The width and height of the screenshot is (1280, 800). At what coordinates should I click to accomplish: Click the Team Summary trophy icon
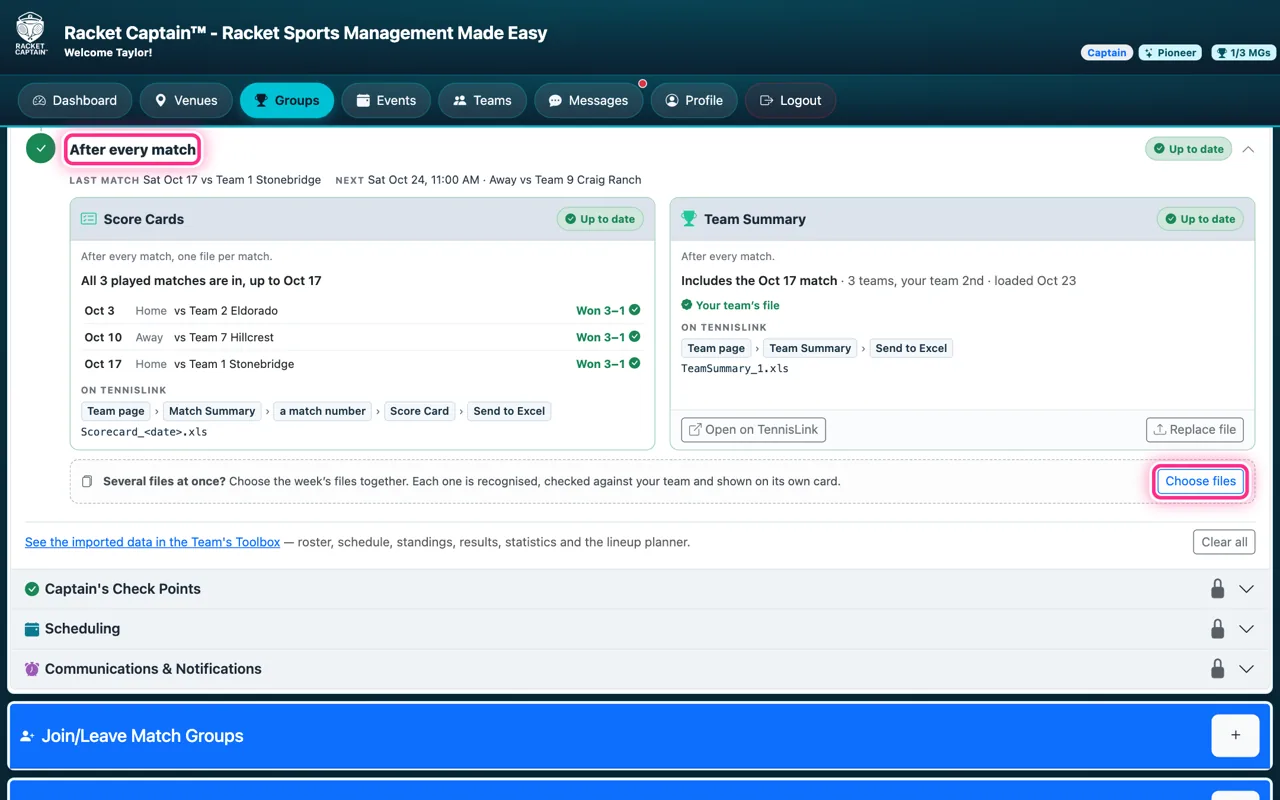(x=689, y=219)
